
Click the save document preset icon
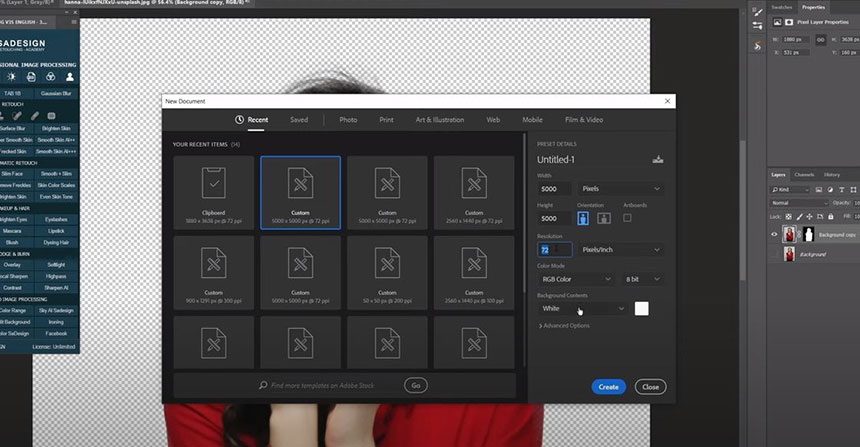coord(657,159)
